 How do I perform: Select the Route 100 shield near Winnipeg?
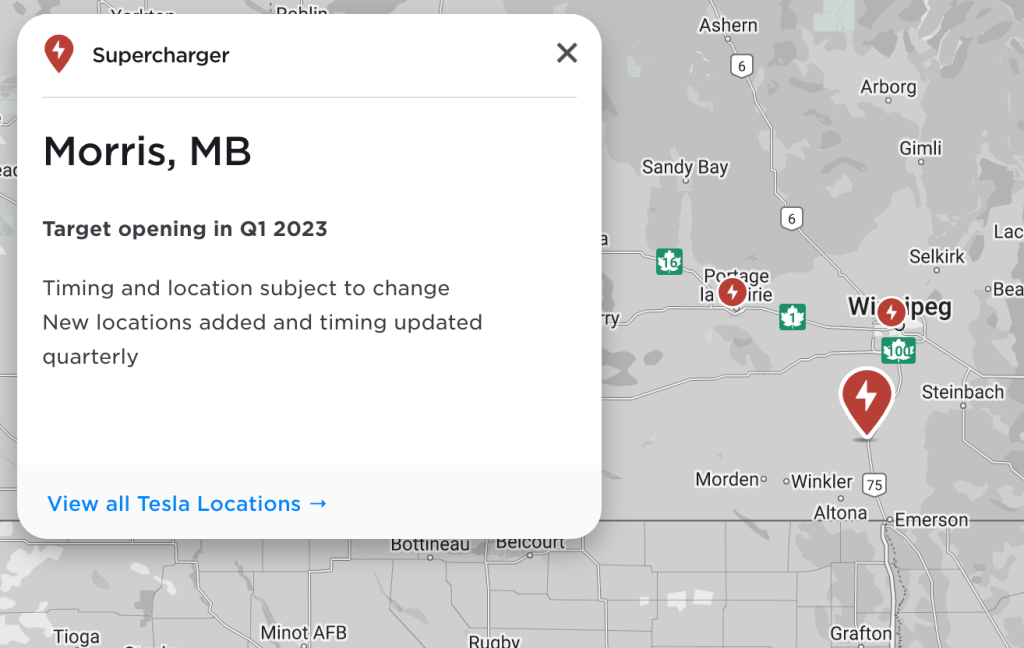pos(897,350)
